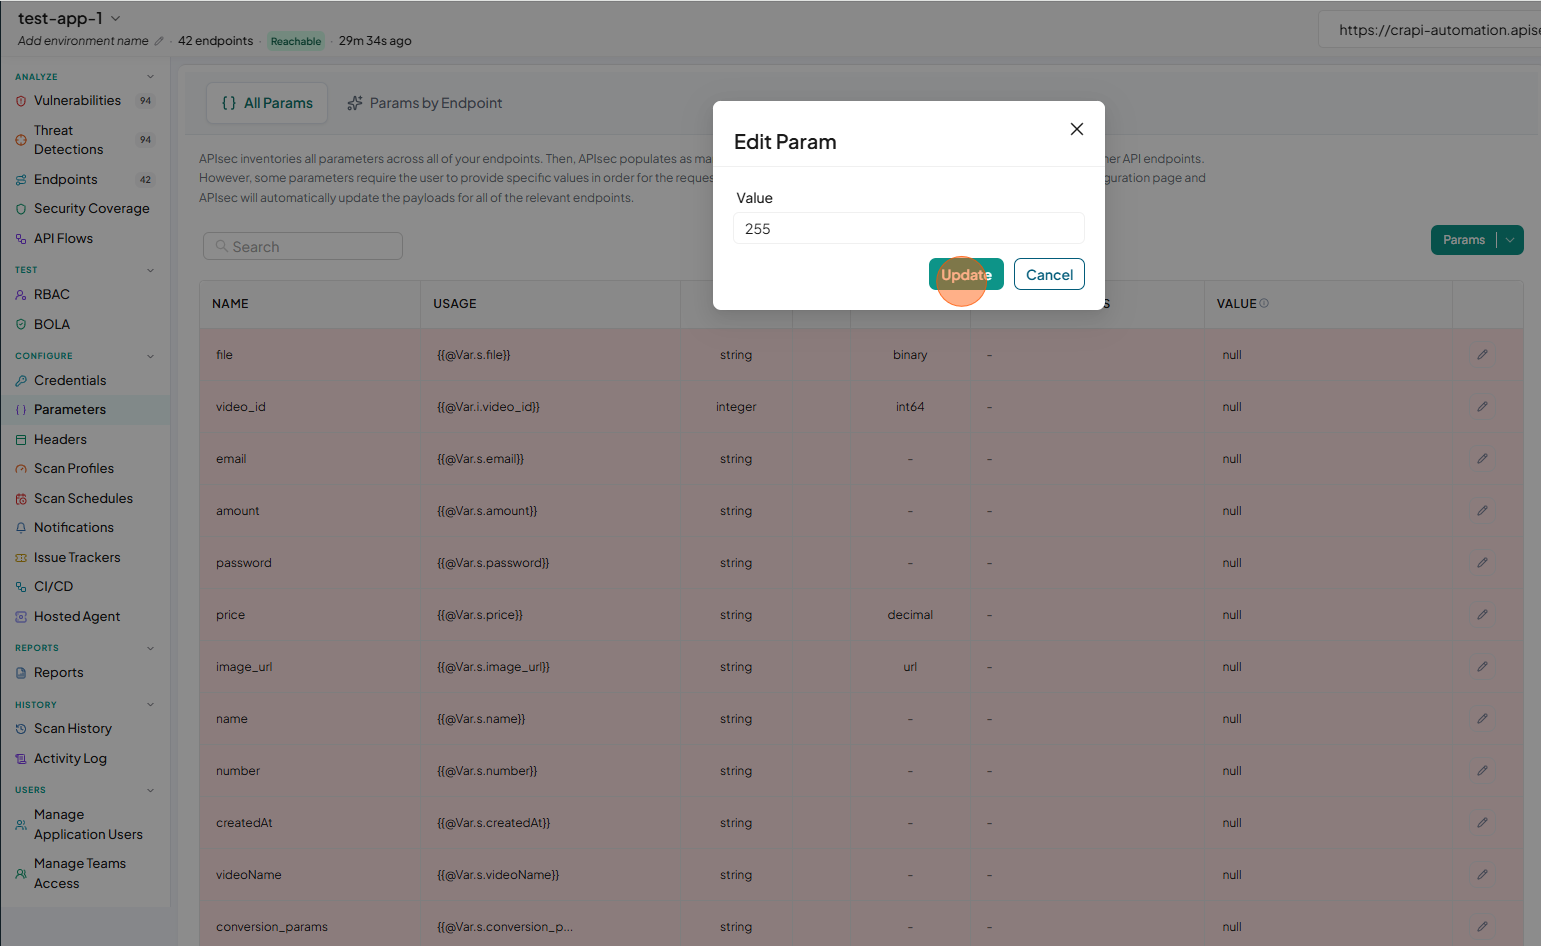Click the API Flows icon

(x=21, y=239)
